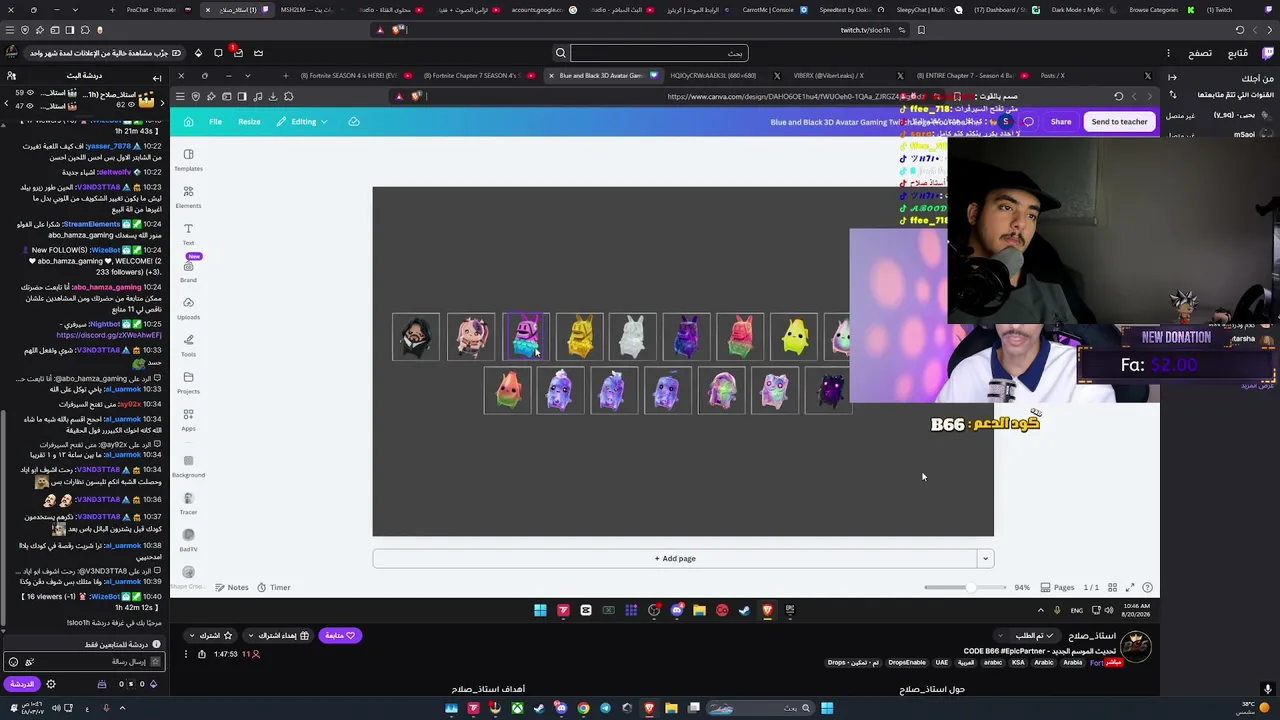This screenshot has height=720, width=1280.
Task: Open the Tracer app in Canva sidebar
Action: pyautogui.click(x=188, y=503)
